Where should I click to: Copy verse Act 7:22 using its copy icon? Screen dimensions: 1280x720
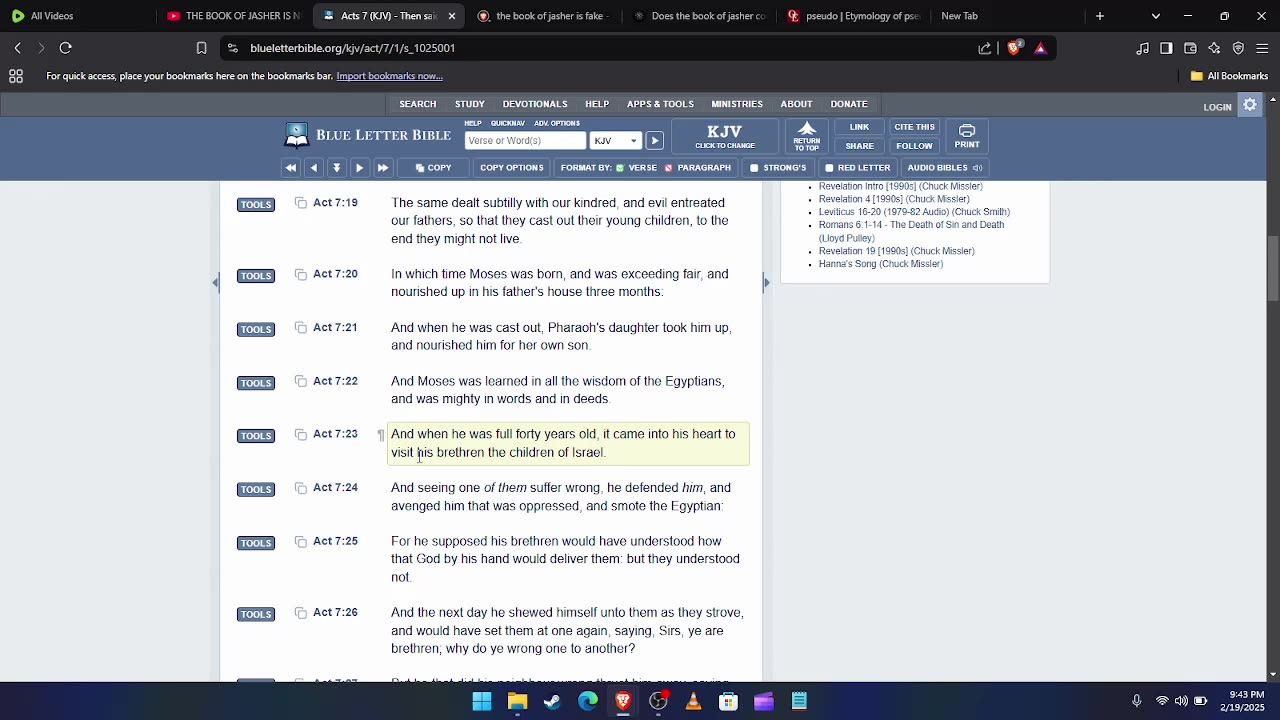301,381
